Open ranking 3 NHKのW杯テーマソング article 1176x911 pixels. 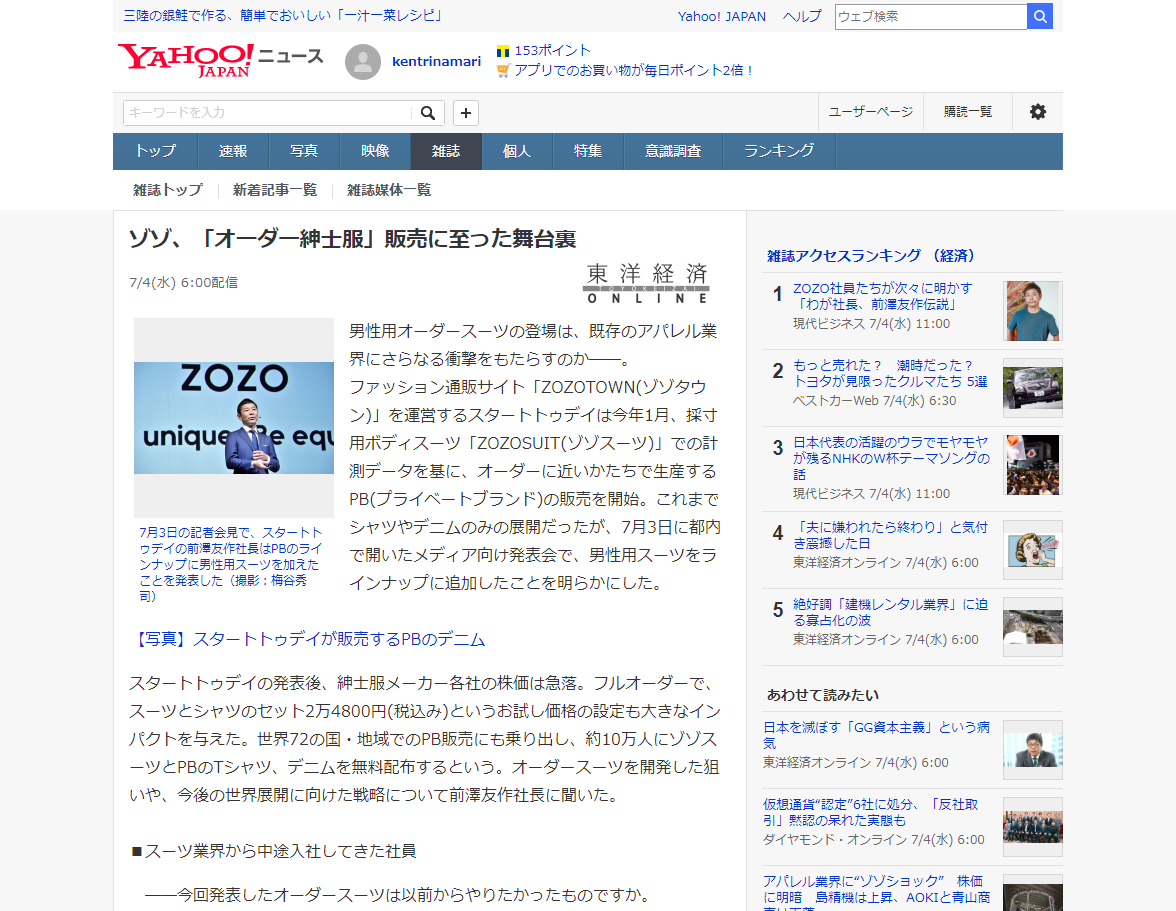click(892, 458)
